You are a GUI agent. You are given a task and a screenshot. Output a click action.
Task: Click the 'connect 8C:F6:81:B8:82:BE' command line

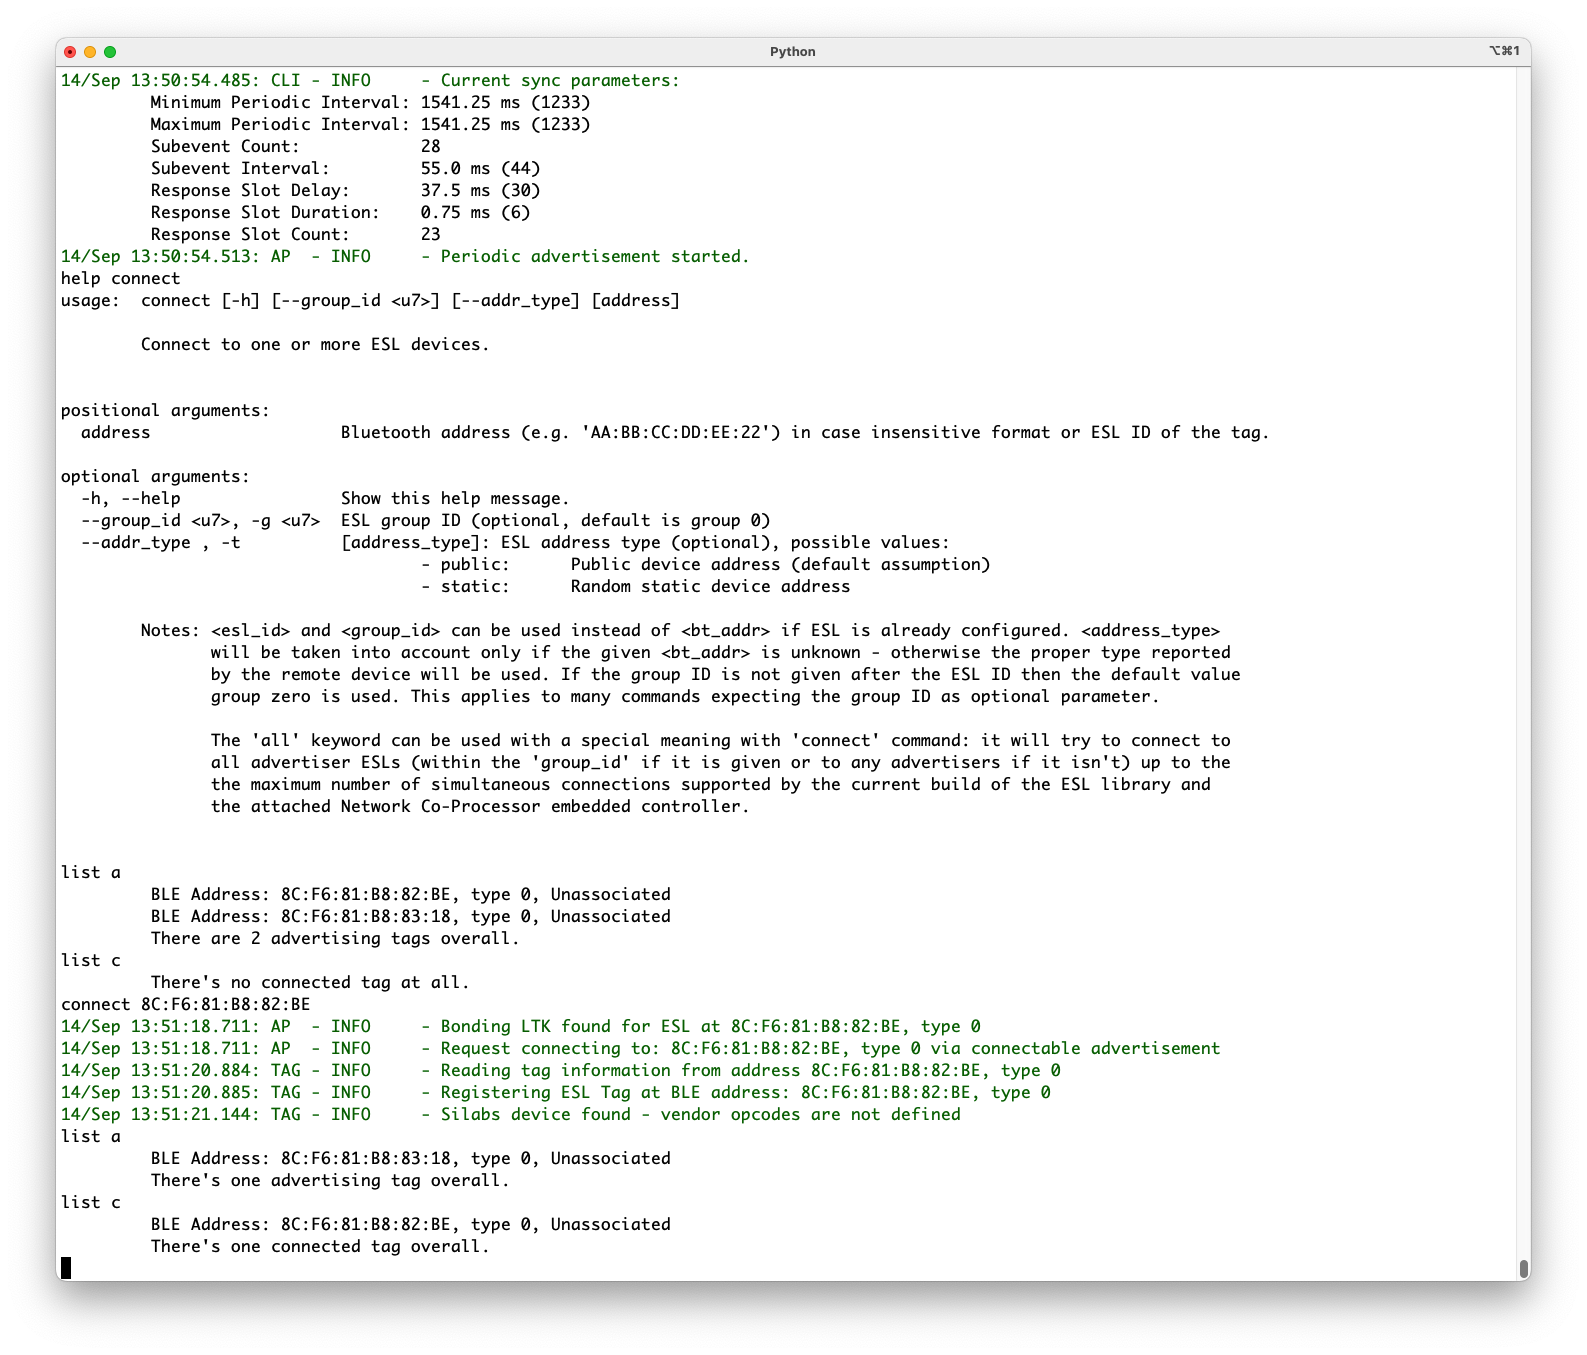click(x=185, y=1004)
